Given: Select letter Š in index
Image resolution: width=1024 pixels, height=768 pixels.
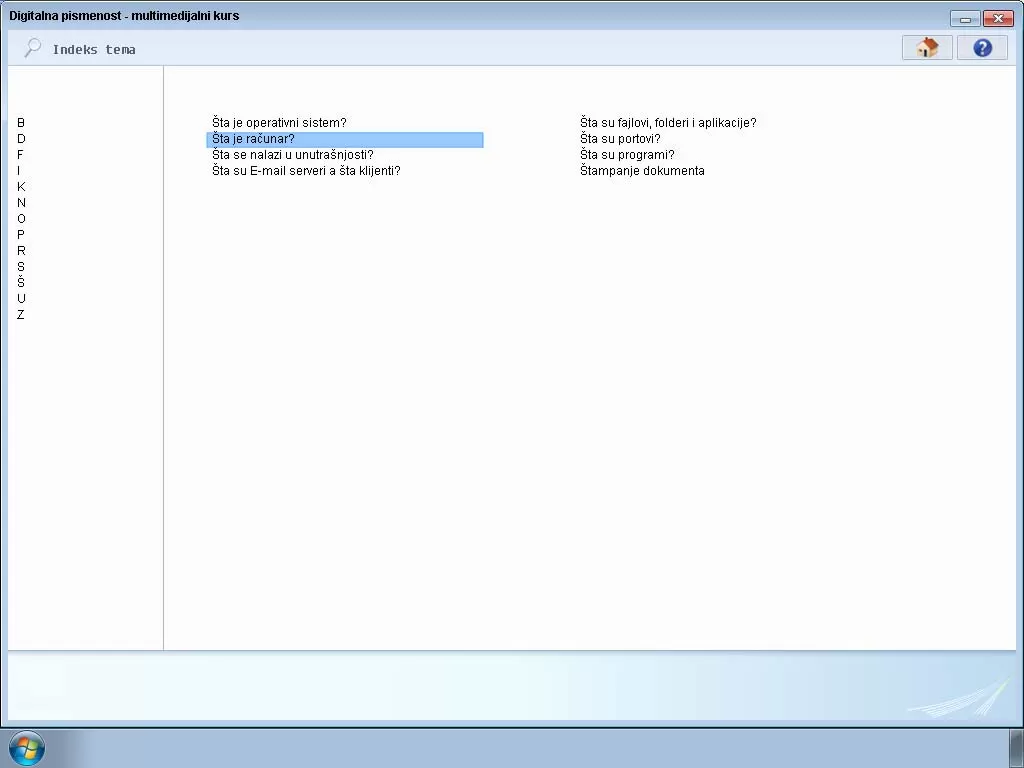Looking at the screenshot, I should (x=21, y=282).
